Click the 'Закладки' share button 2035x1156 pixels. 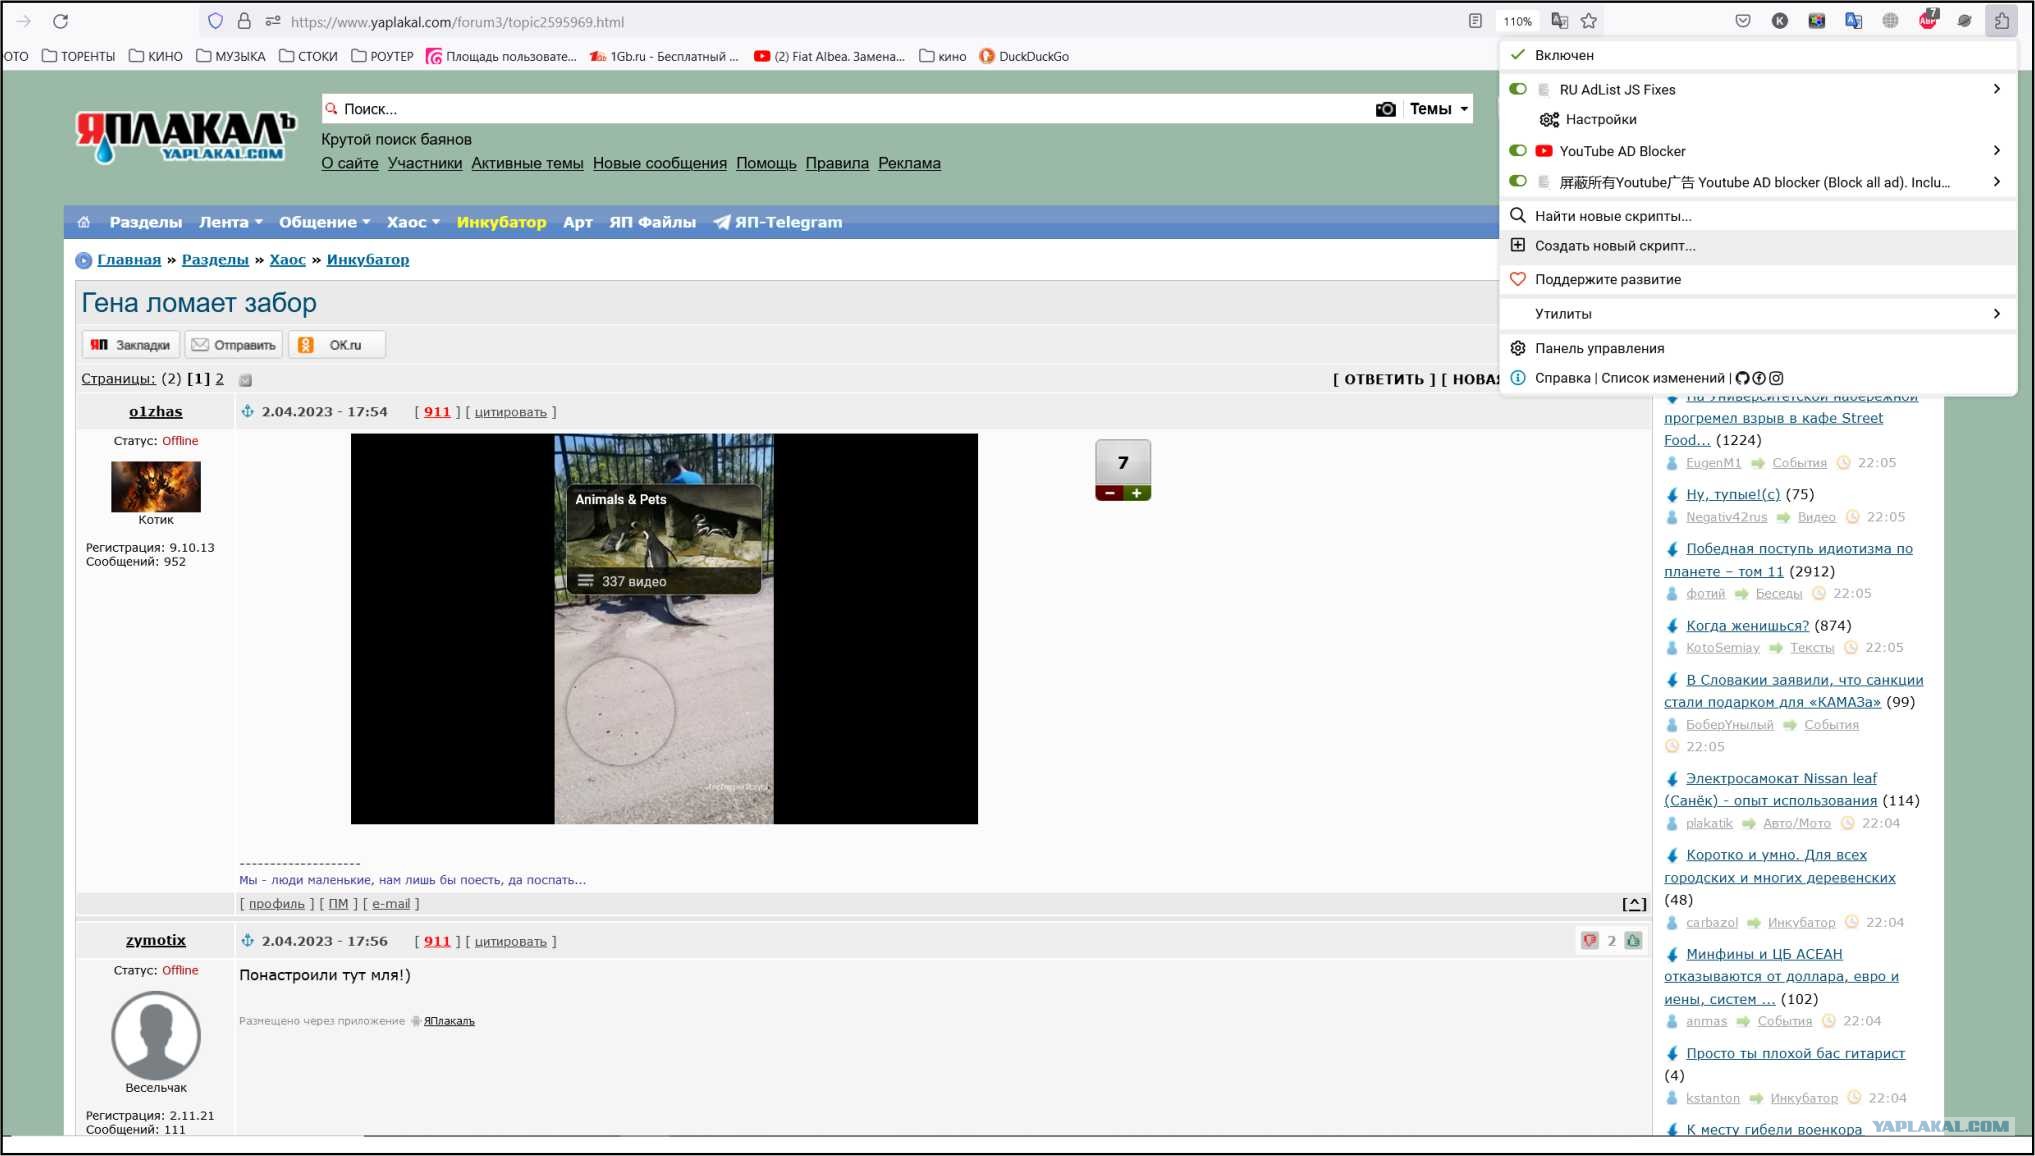(x=131, y=345)
